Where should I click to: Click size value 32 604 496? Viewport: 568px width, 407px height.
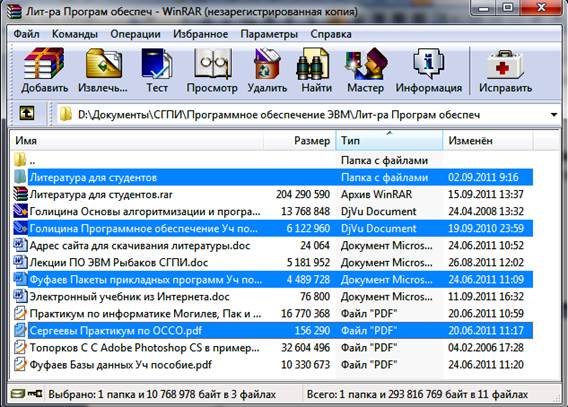point(305,348)
